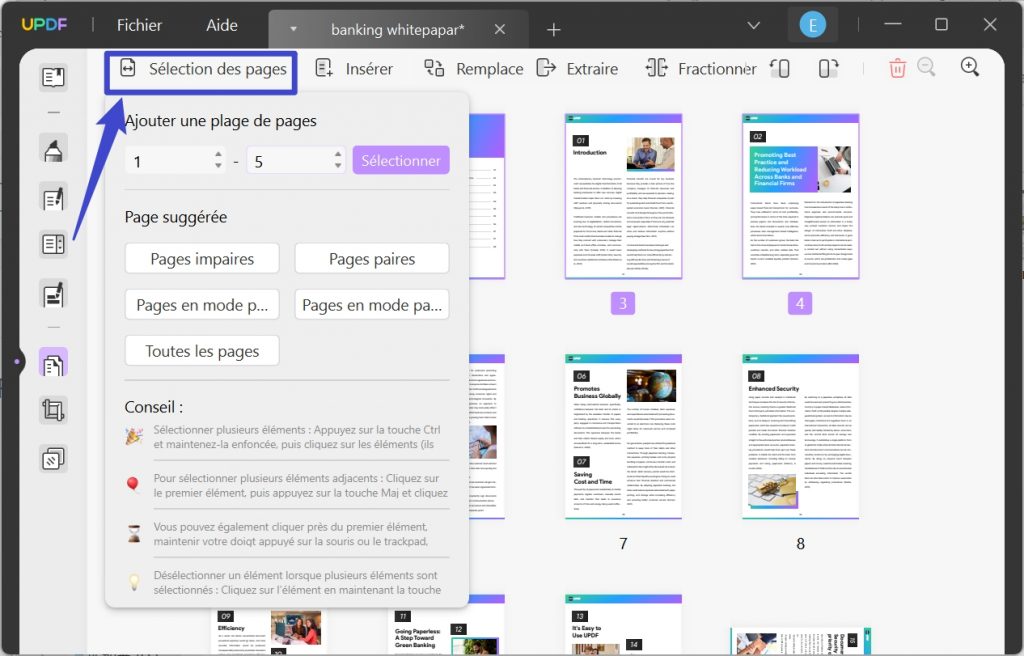Open the page 7 thumbnail
The height and width of the screenshot is (656, 1024).
tap(623, 437)
